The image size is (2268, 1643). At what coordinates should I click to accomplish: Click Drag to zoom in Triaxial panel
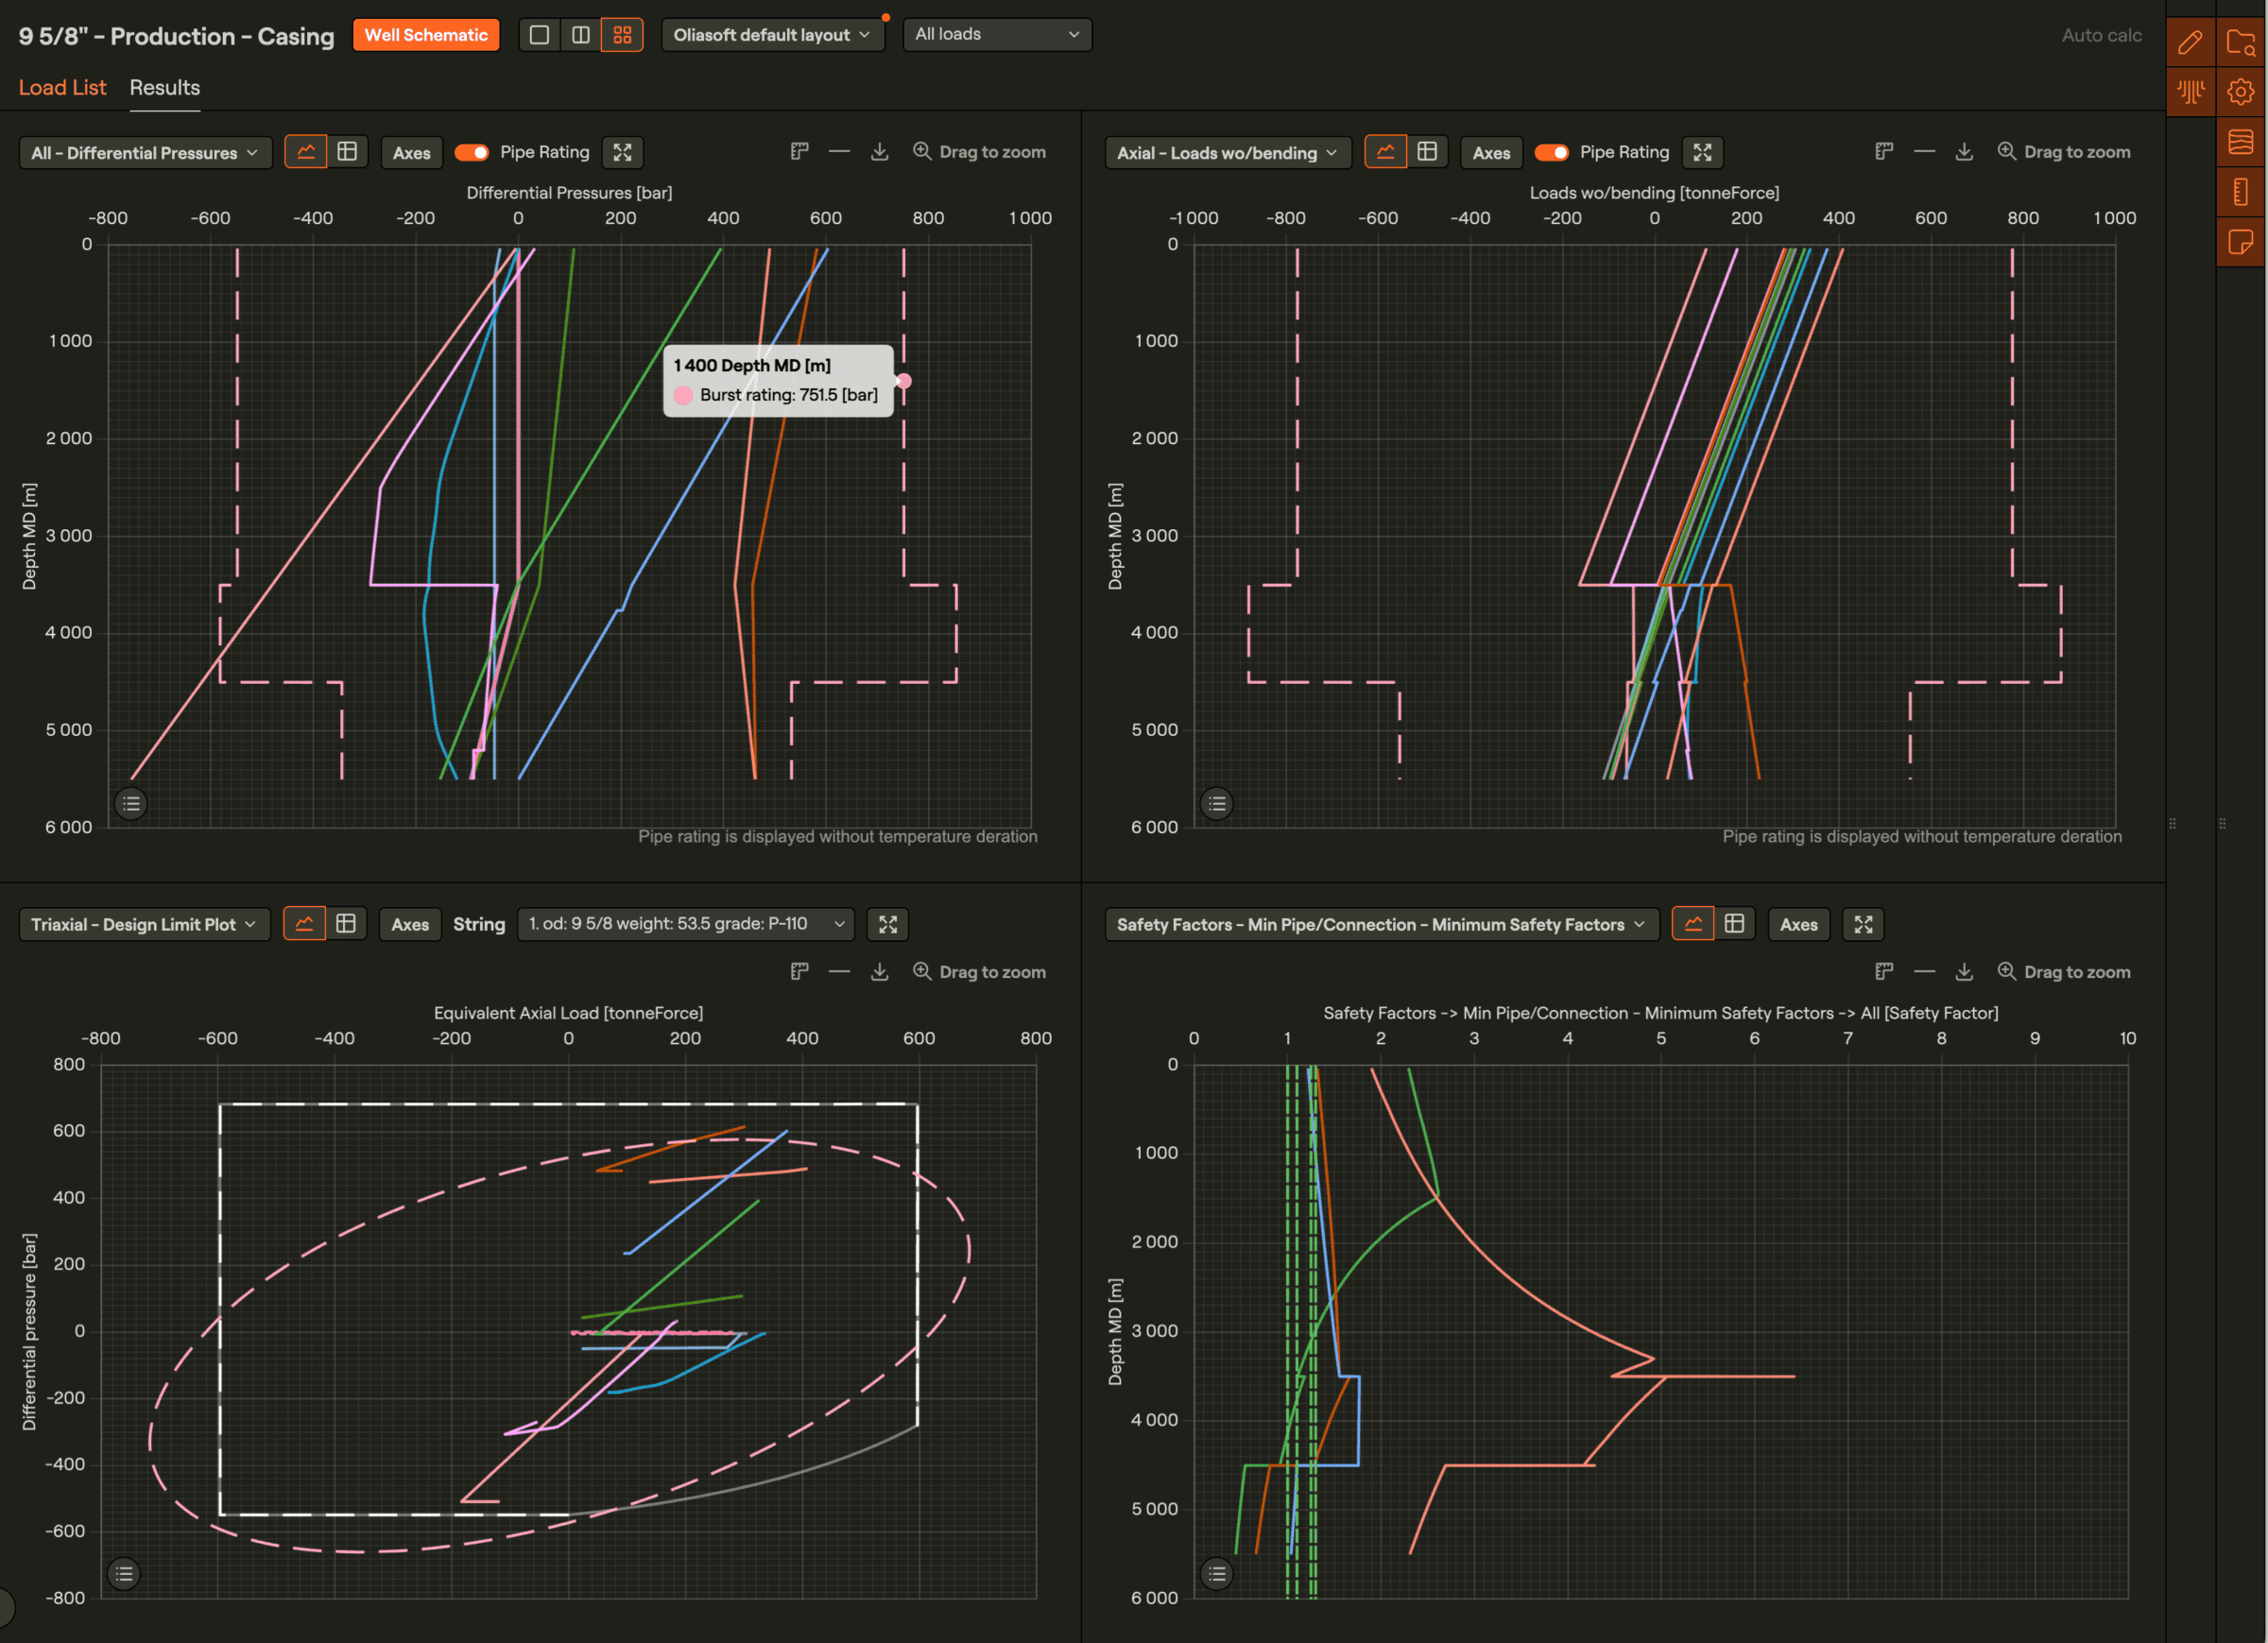(x=979, y=972)
